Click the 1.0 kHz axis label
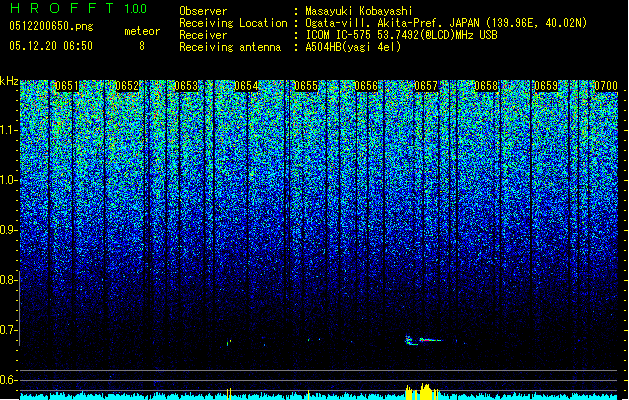629x400 pixels. [x=9, y=181]
